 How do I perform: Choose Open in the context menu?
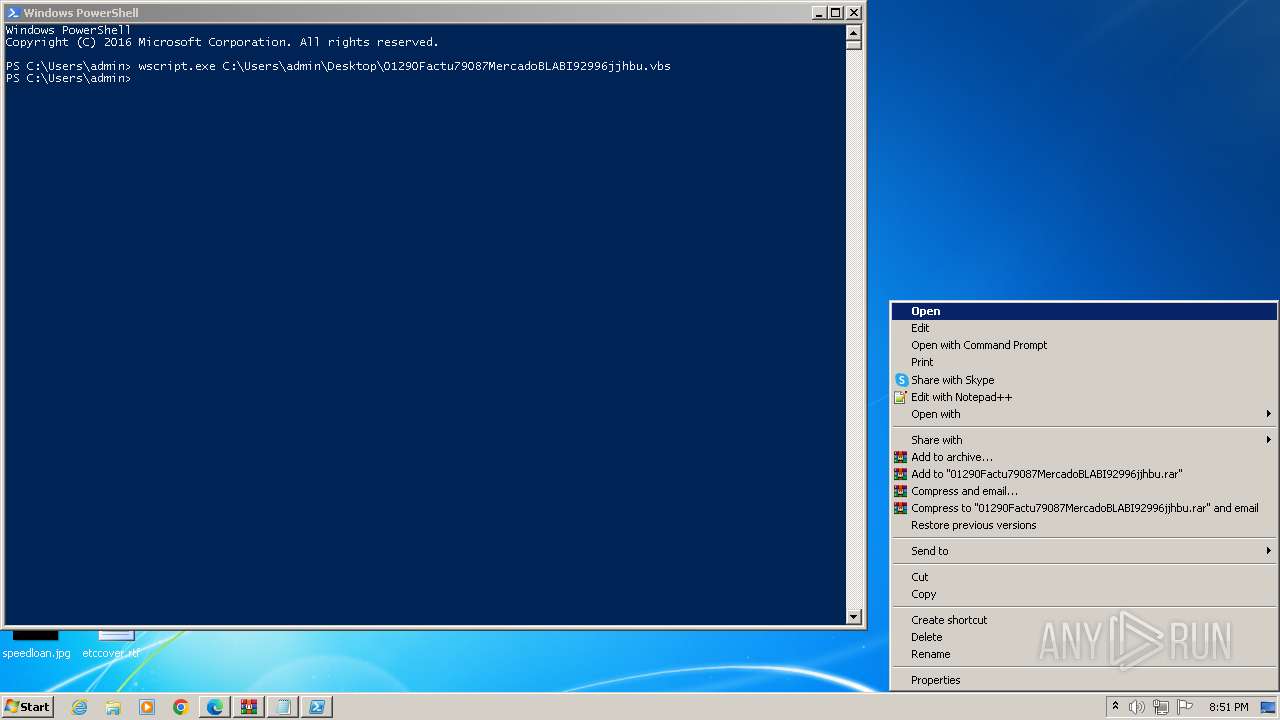[x=1084, y=311]
